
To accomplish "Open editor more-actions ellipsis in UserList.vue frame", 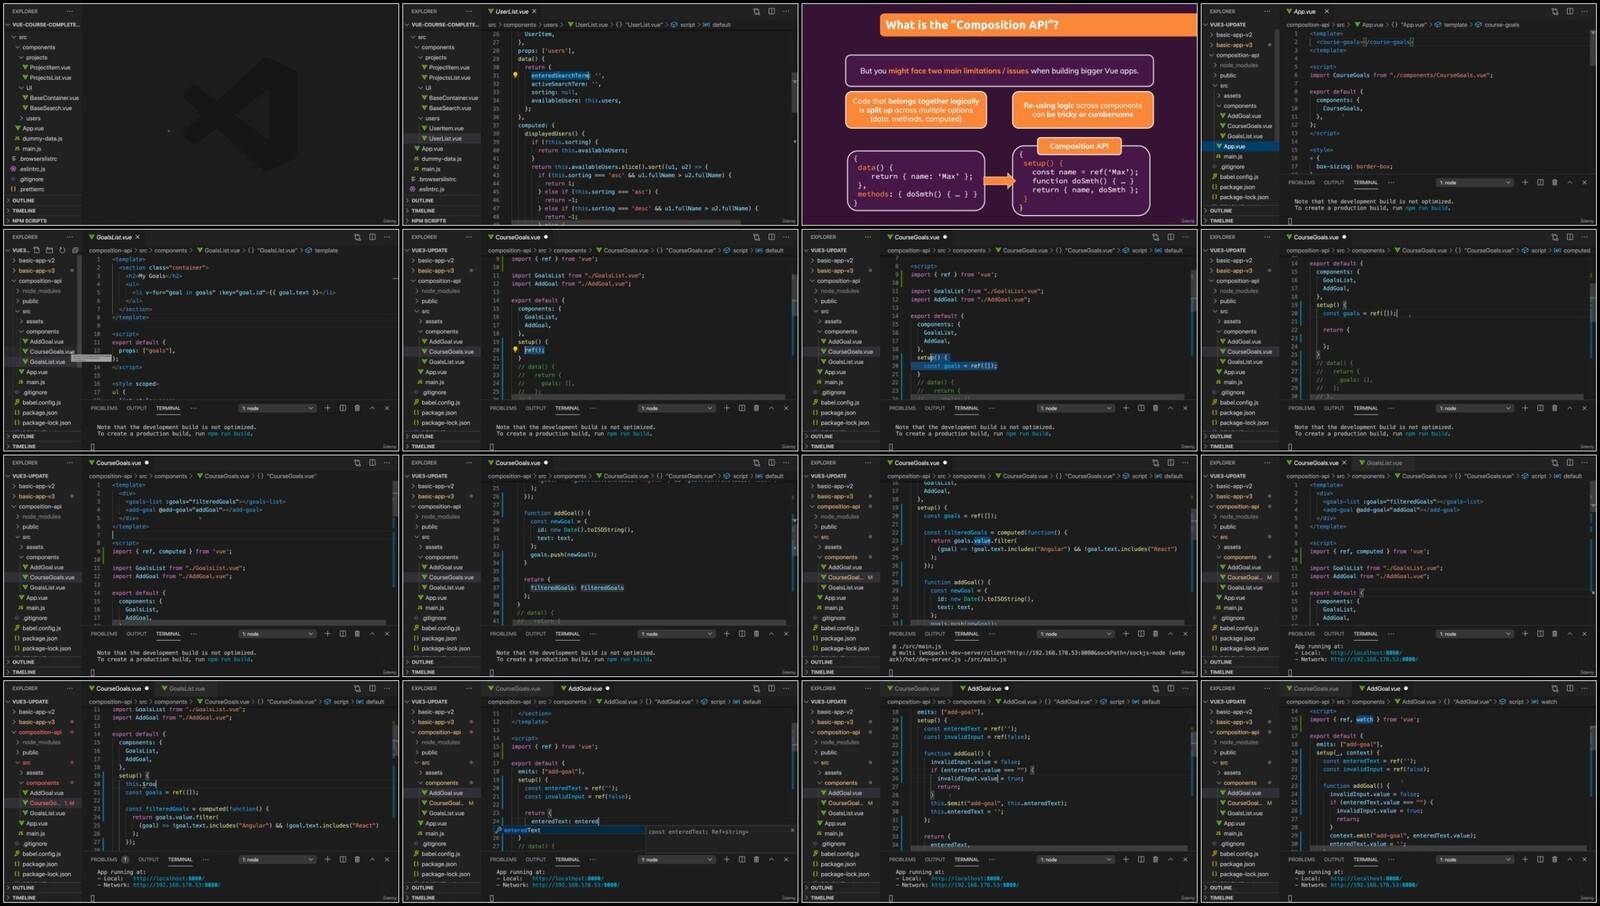I will tap(785, 11).
